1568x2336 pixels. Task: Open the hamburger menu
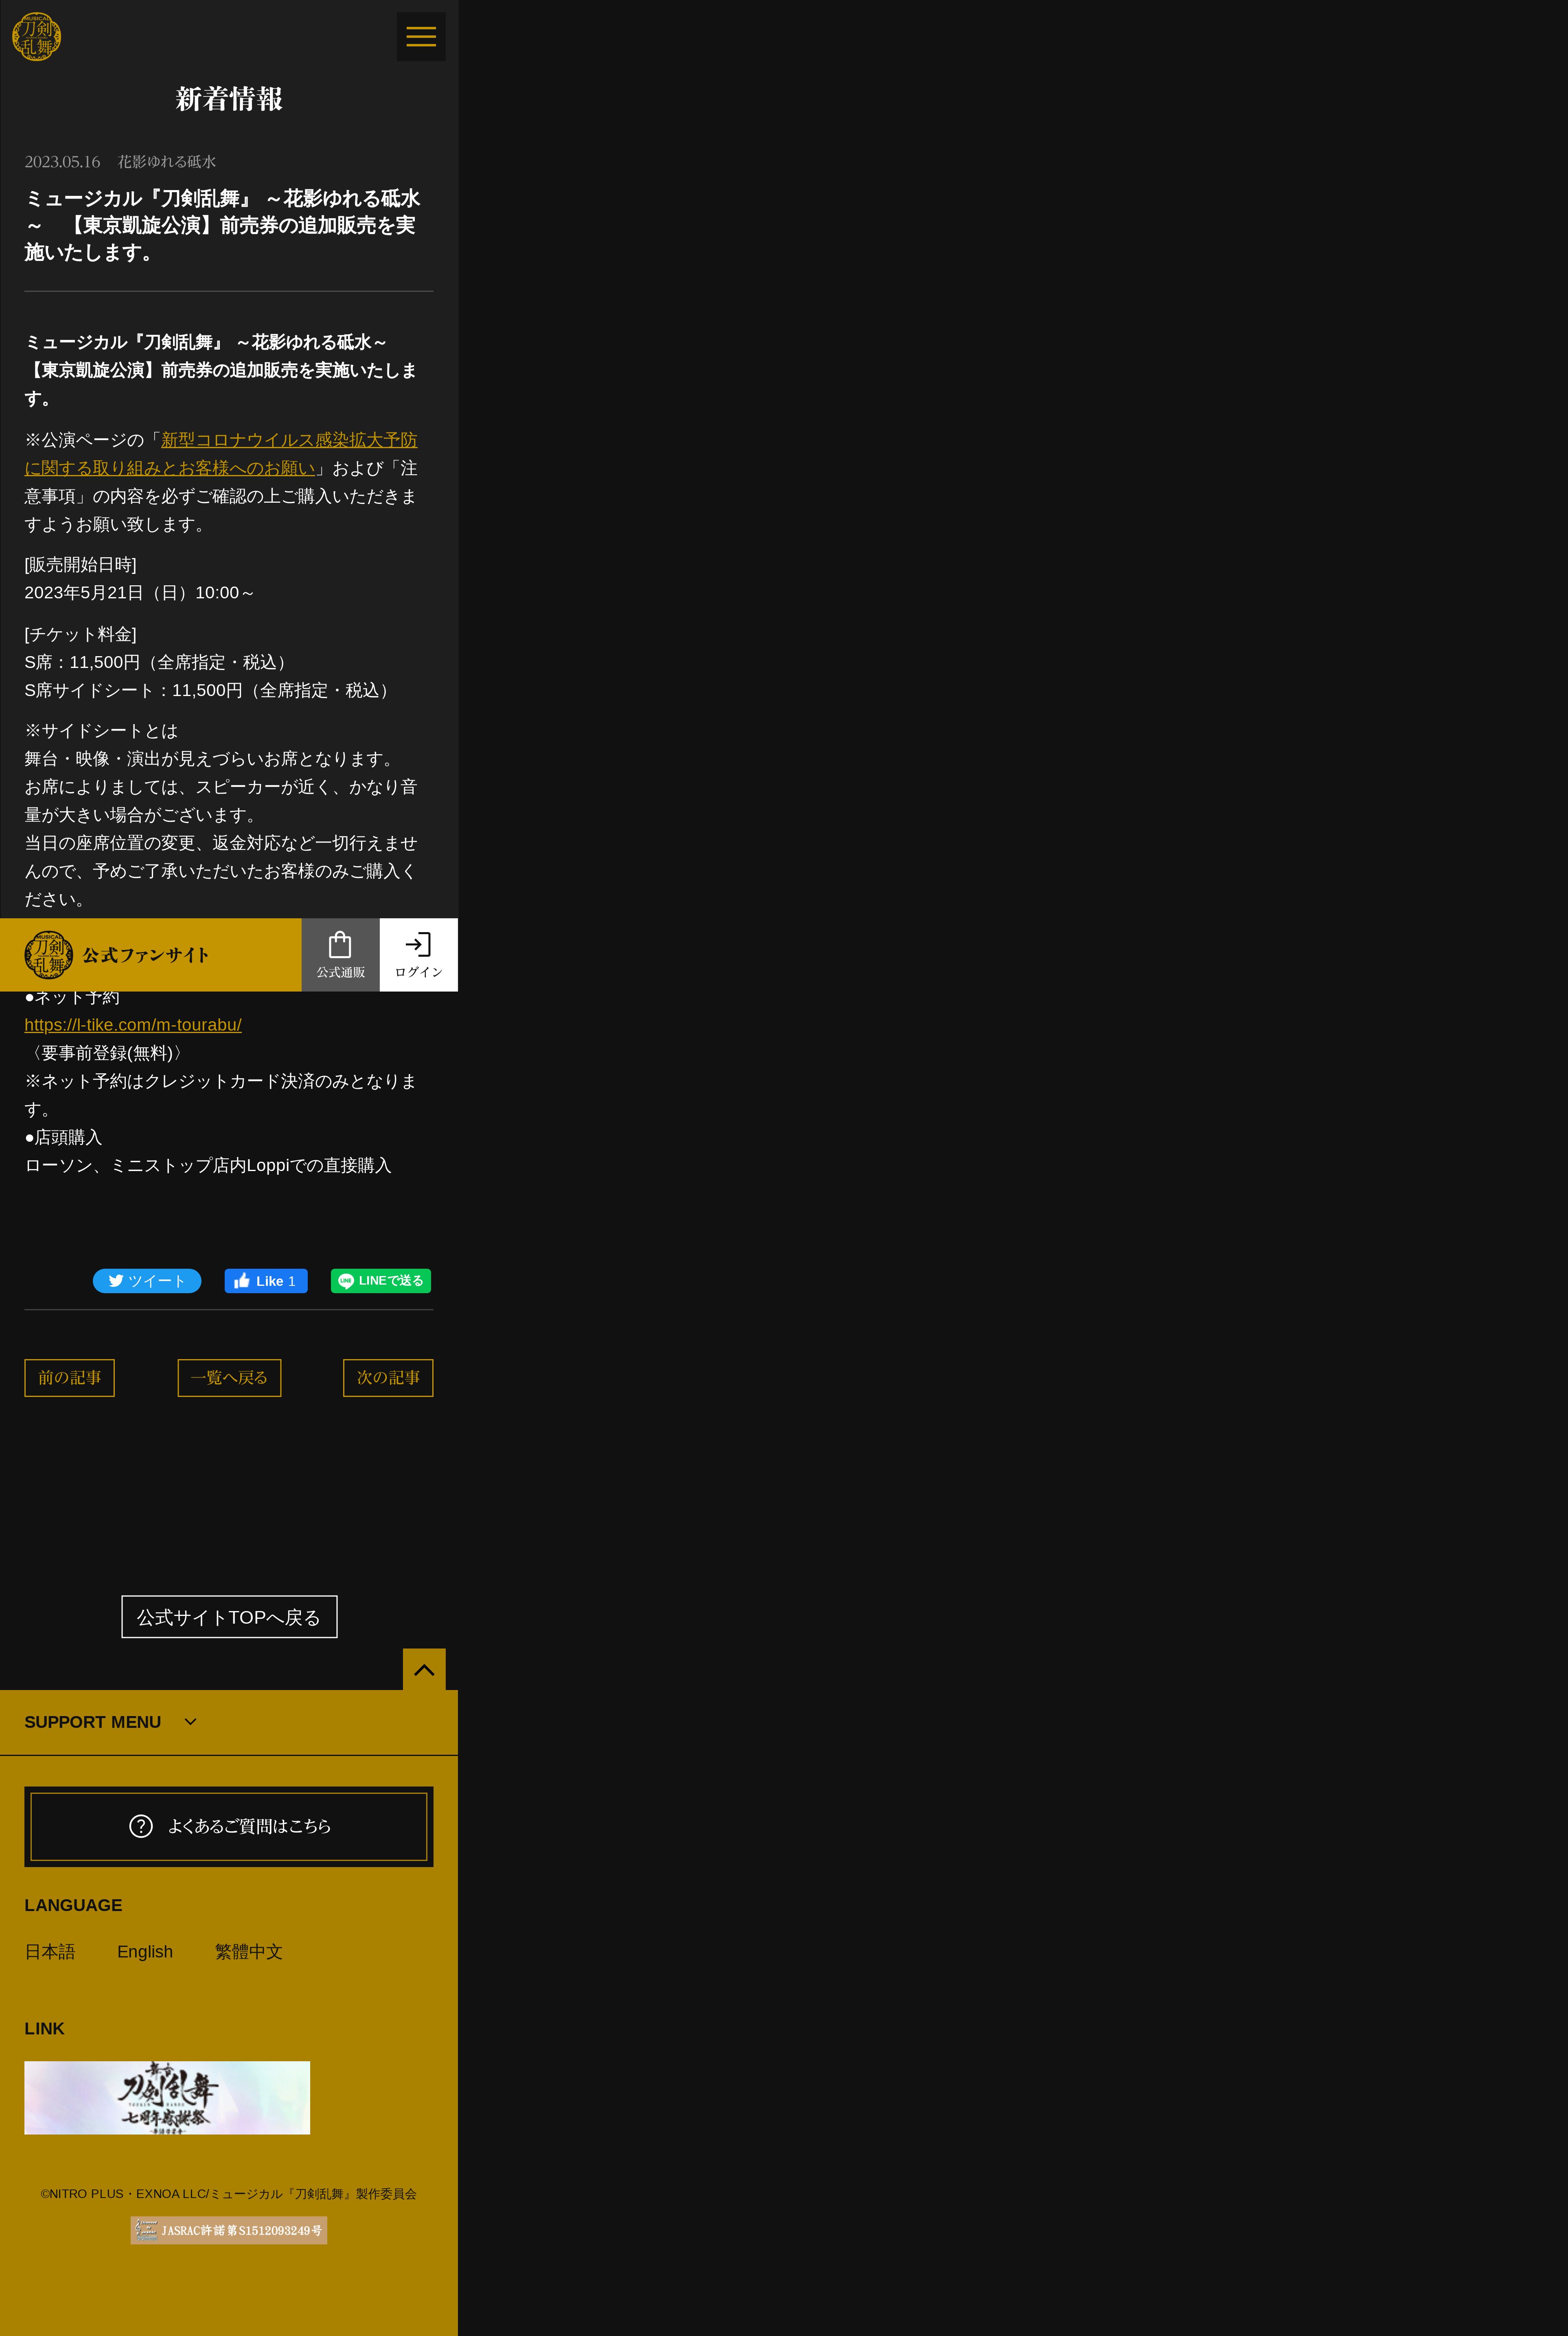pos(421,37)
